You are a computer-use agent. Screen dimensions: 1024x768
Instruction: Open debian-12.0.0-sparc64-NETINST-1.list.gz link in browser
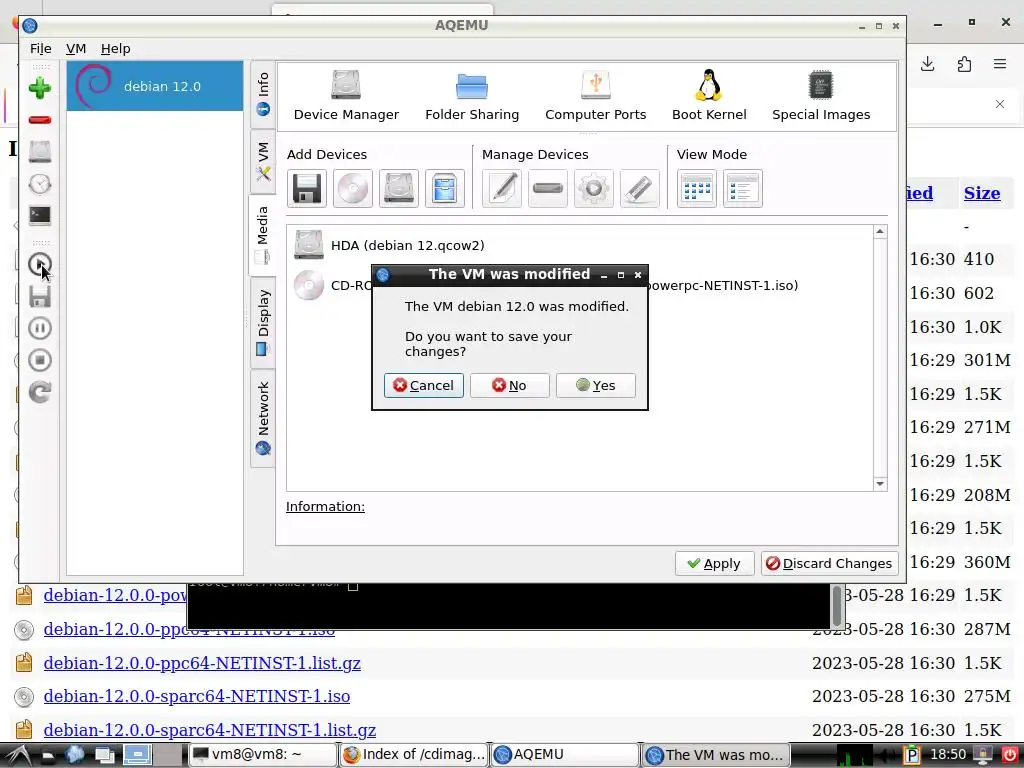pyautogui.click(x=210, y=729)
